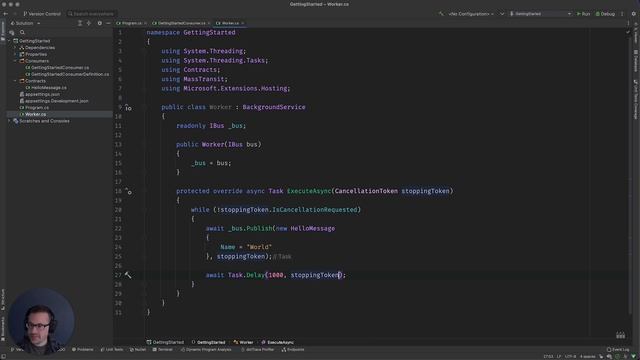Open the Endpoints tool window
640x360 pixels.
click(293, 349)
